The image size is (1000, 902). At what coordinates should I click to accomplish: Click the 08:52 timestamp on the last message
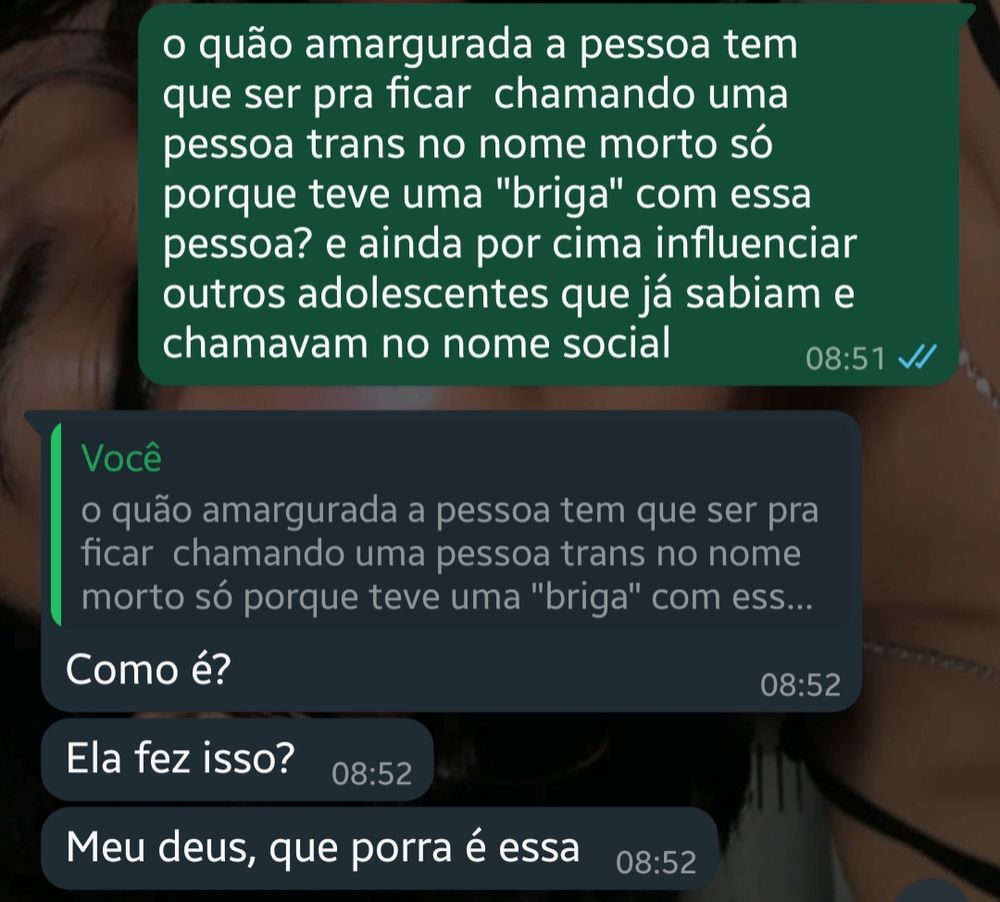pyautogui.click(x=656, y=862)
